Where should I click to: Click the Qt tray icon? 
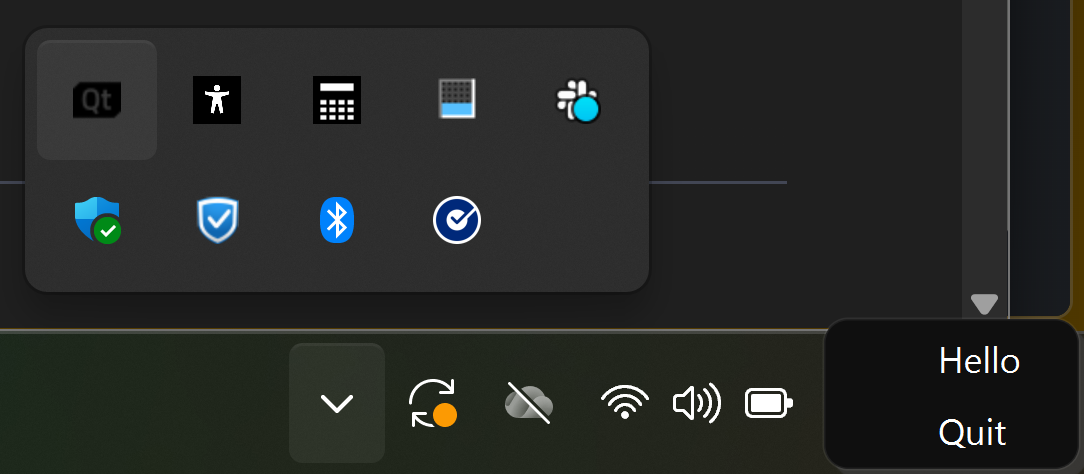[x=97, y=100]
